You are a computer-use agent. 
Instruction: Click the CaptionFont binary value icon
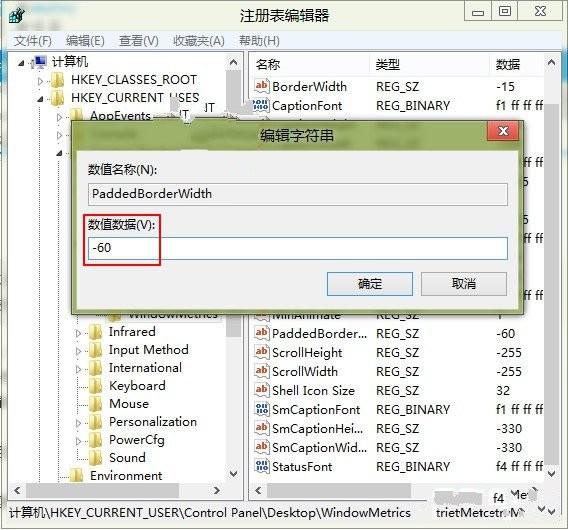pyautogui.click(x=262, y=105)
